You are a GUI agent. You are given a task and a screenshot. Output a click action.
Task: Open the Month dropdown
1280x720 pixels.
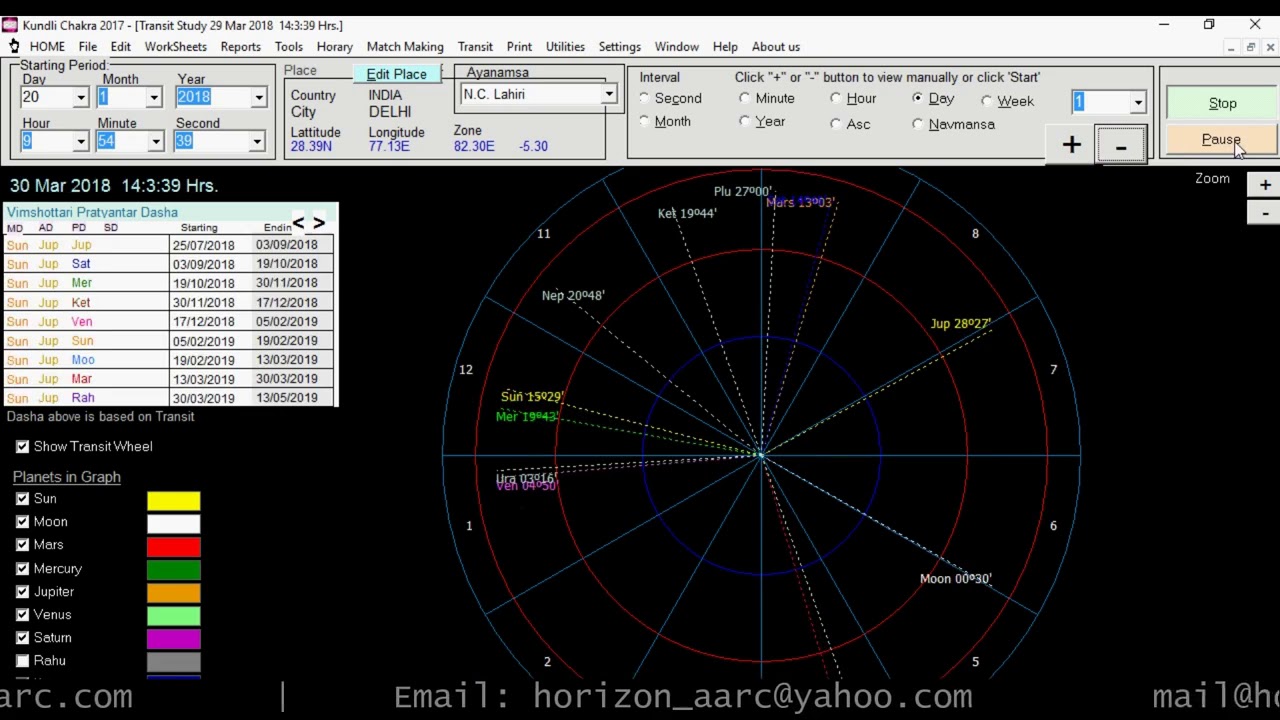coord(153,97)
